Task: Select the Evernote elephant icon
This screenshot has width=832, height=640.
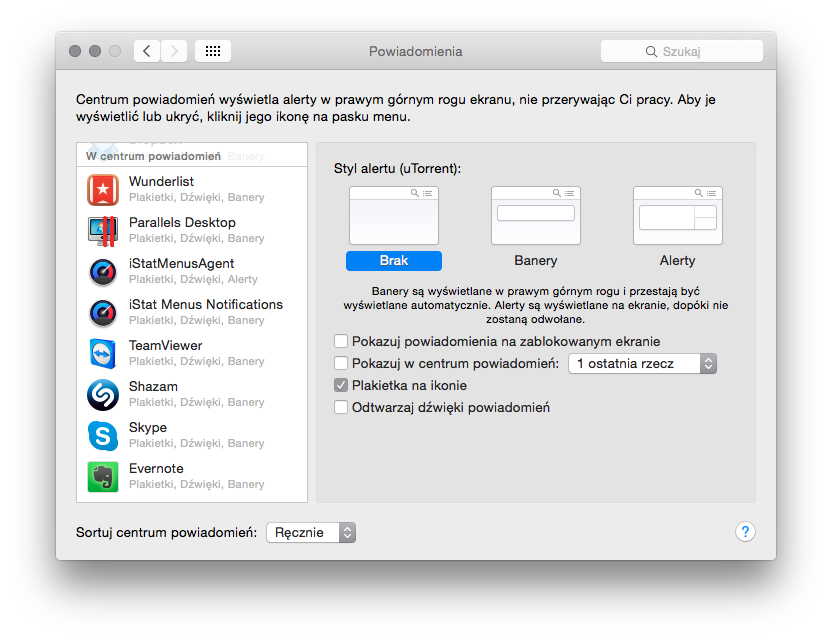Action: point(103,477)
